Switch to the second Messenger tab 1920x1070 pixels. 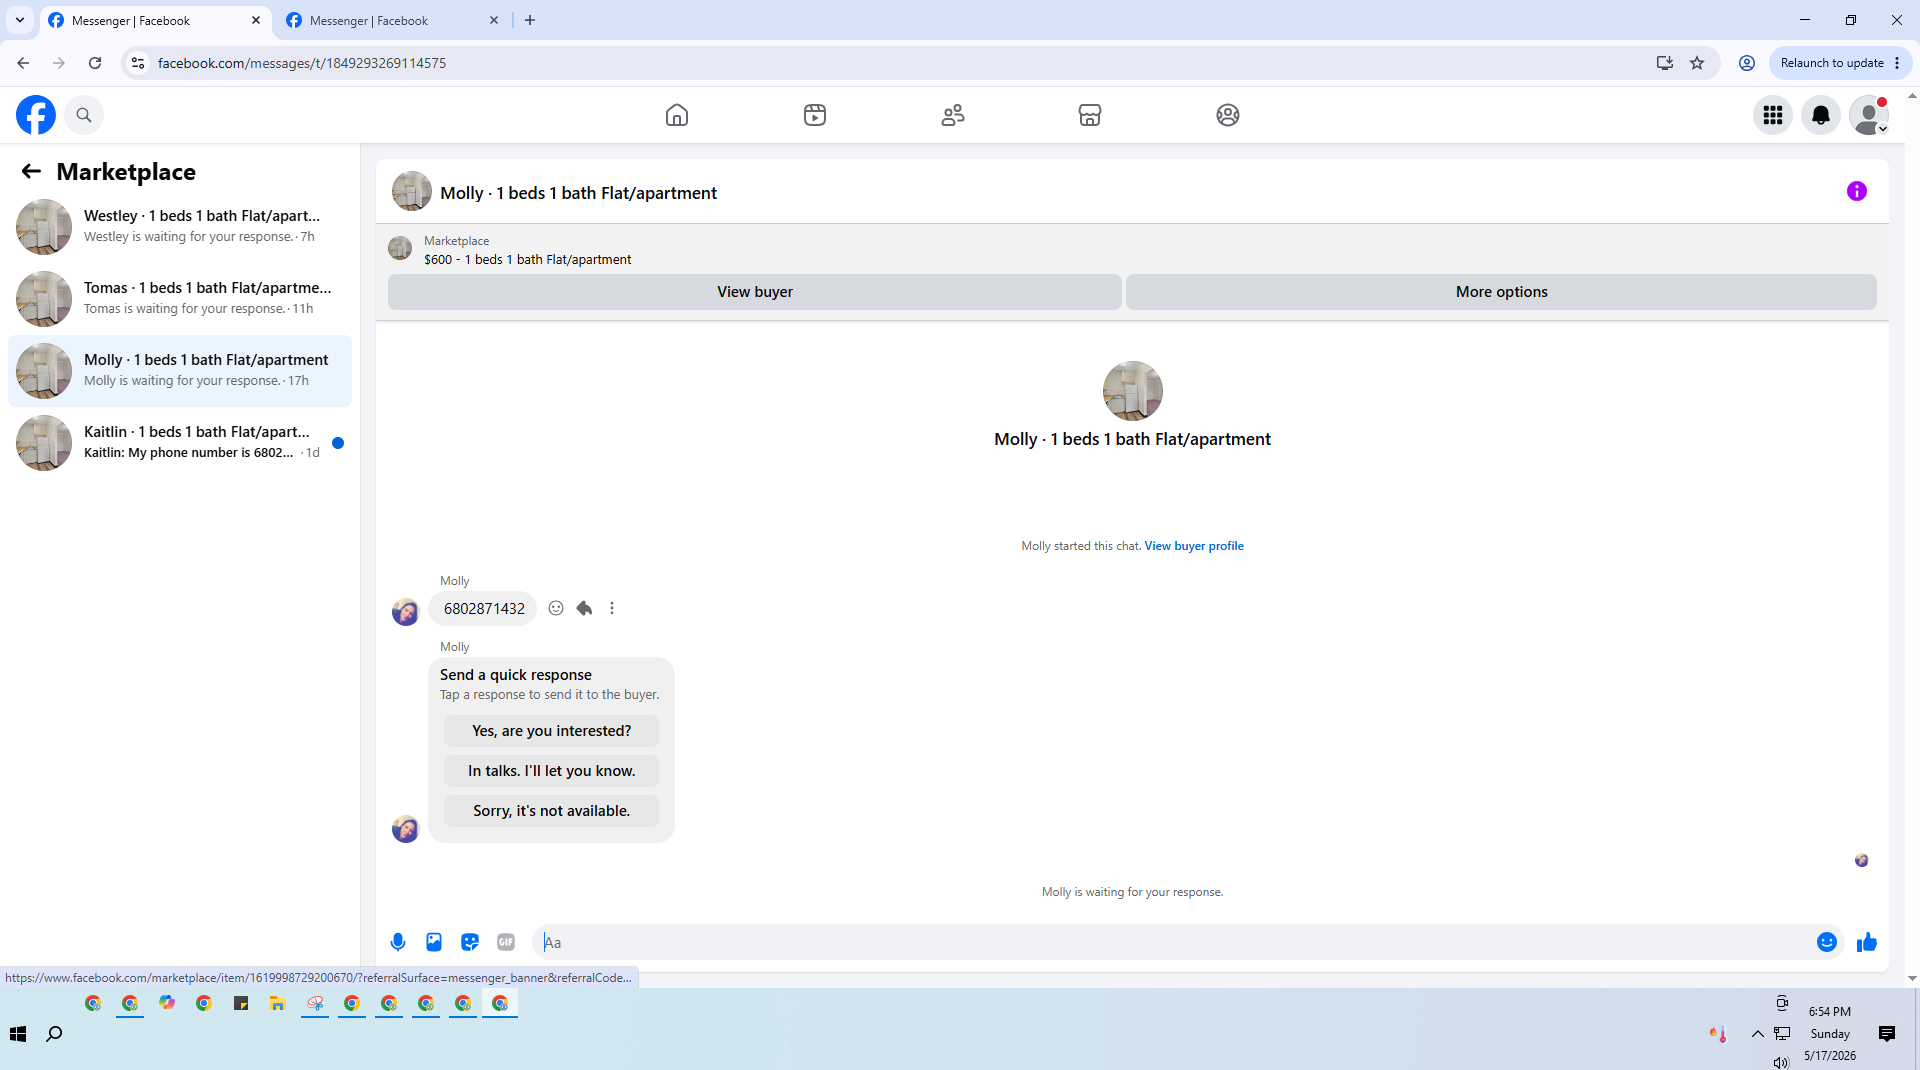tap(390, 20)
